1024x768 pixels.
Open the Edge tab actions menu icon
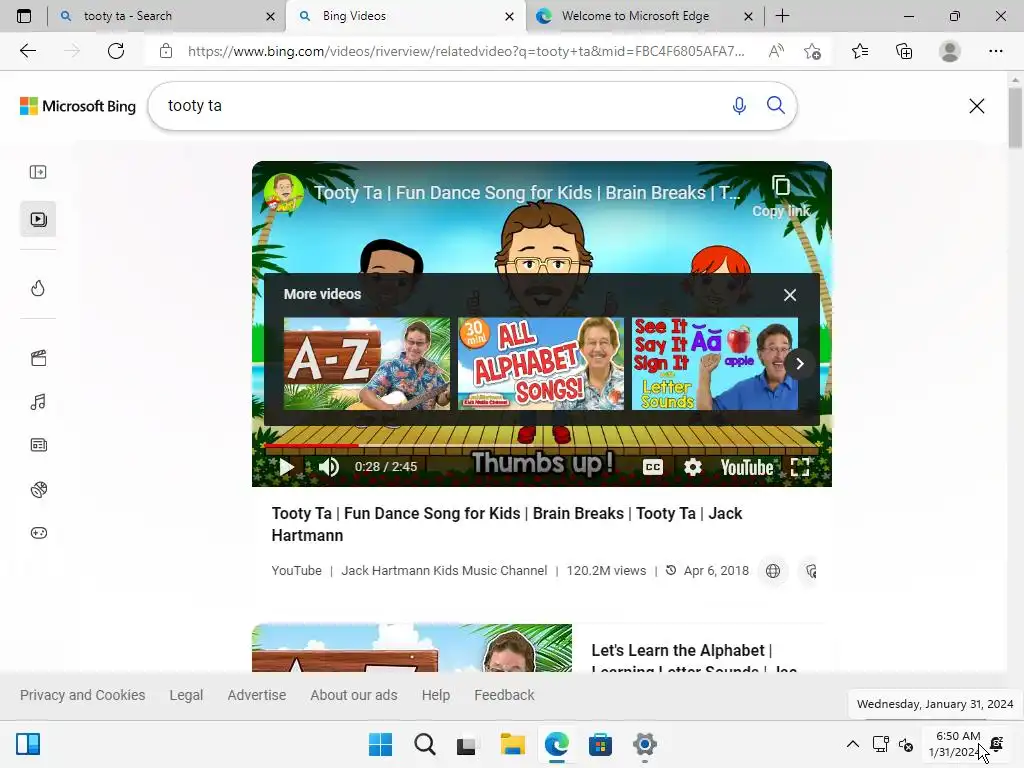tap(24, 16)
